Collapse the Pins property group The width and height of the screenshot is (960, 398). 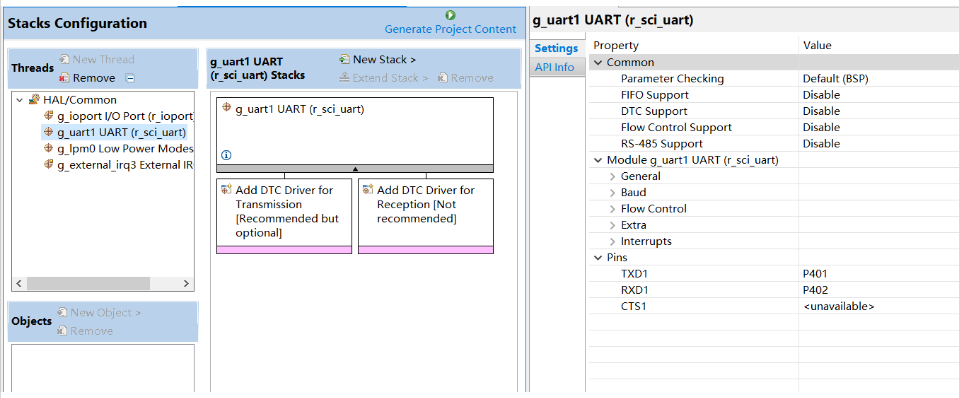(x=598, y=258)
